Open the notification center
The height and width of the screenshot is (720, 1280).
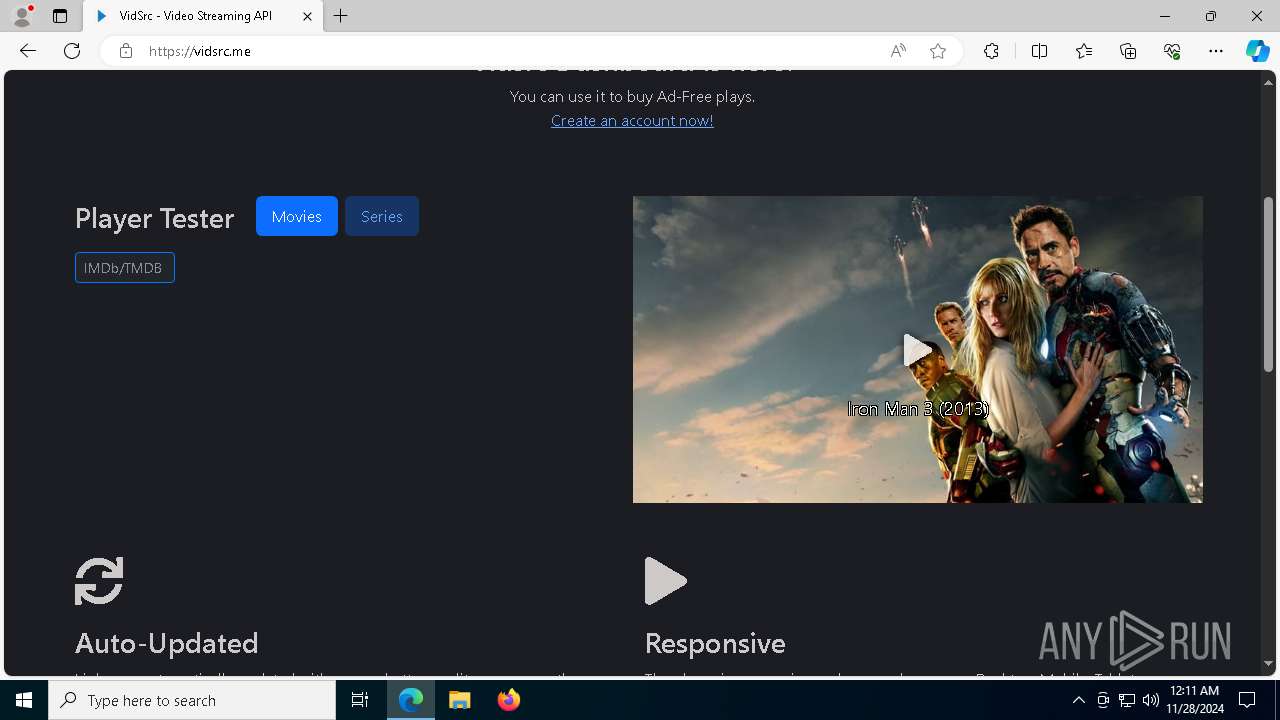(1248, 700)
